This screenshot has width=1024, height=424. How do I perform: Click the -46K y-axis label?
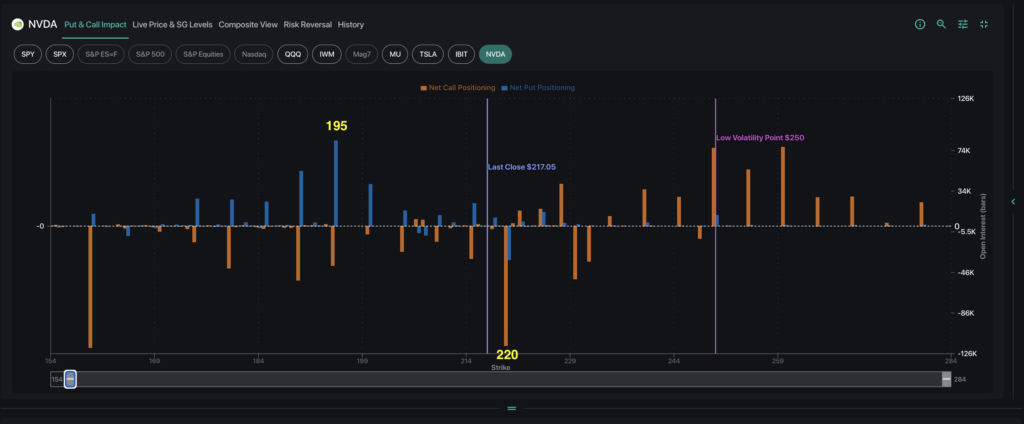coord(966,272)
